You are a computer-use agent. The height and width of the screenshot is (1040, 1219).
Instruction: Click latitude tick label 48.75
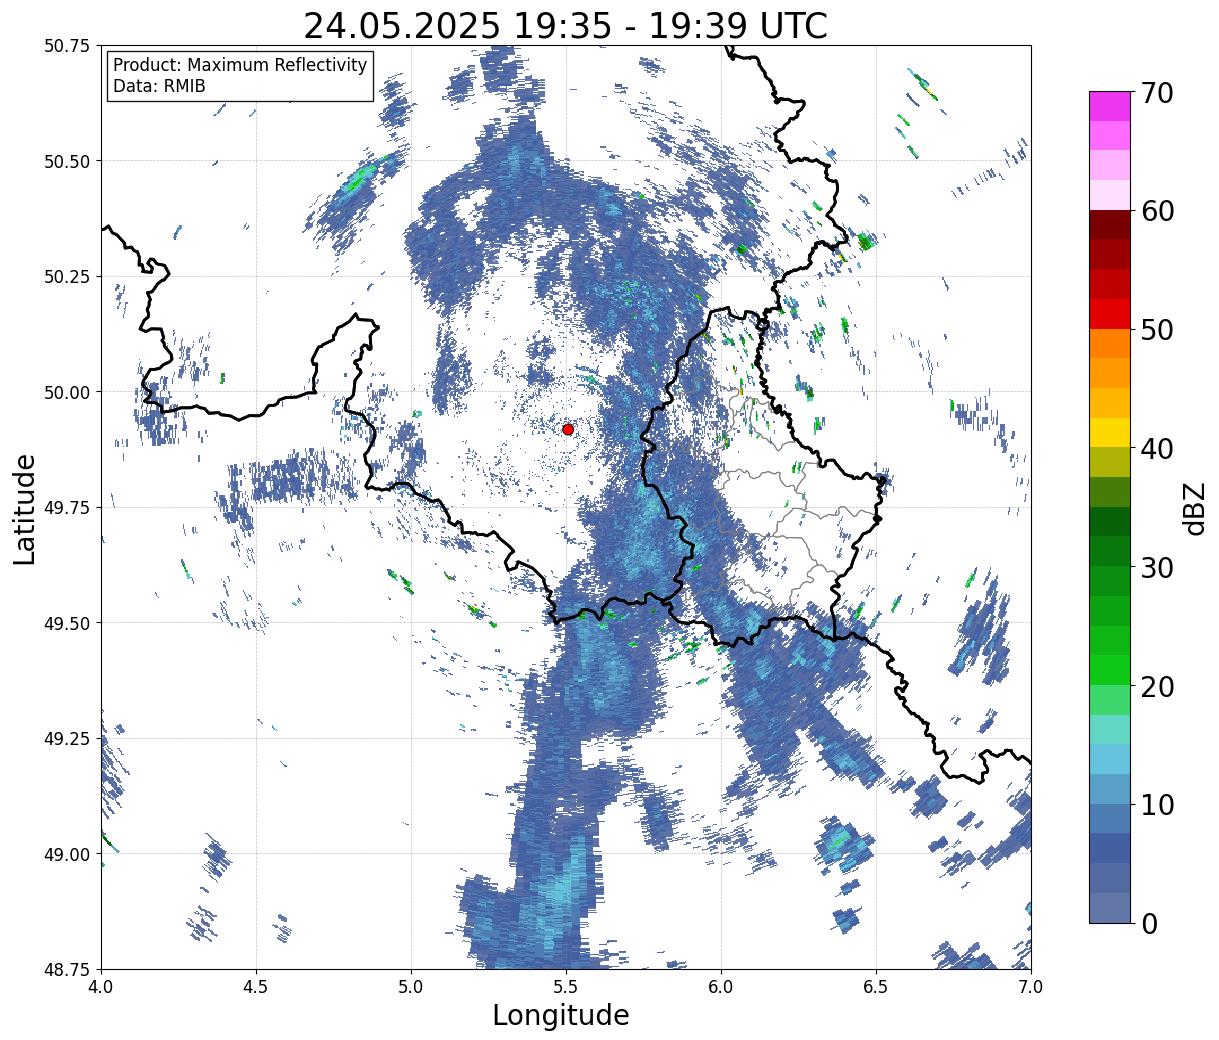(x=66, y=969)
